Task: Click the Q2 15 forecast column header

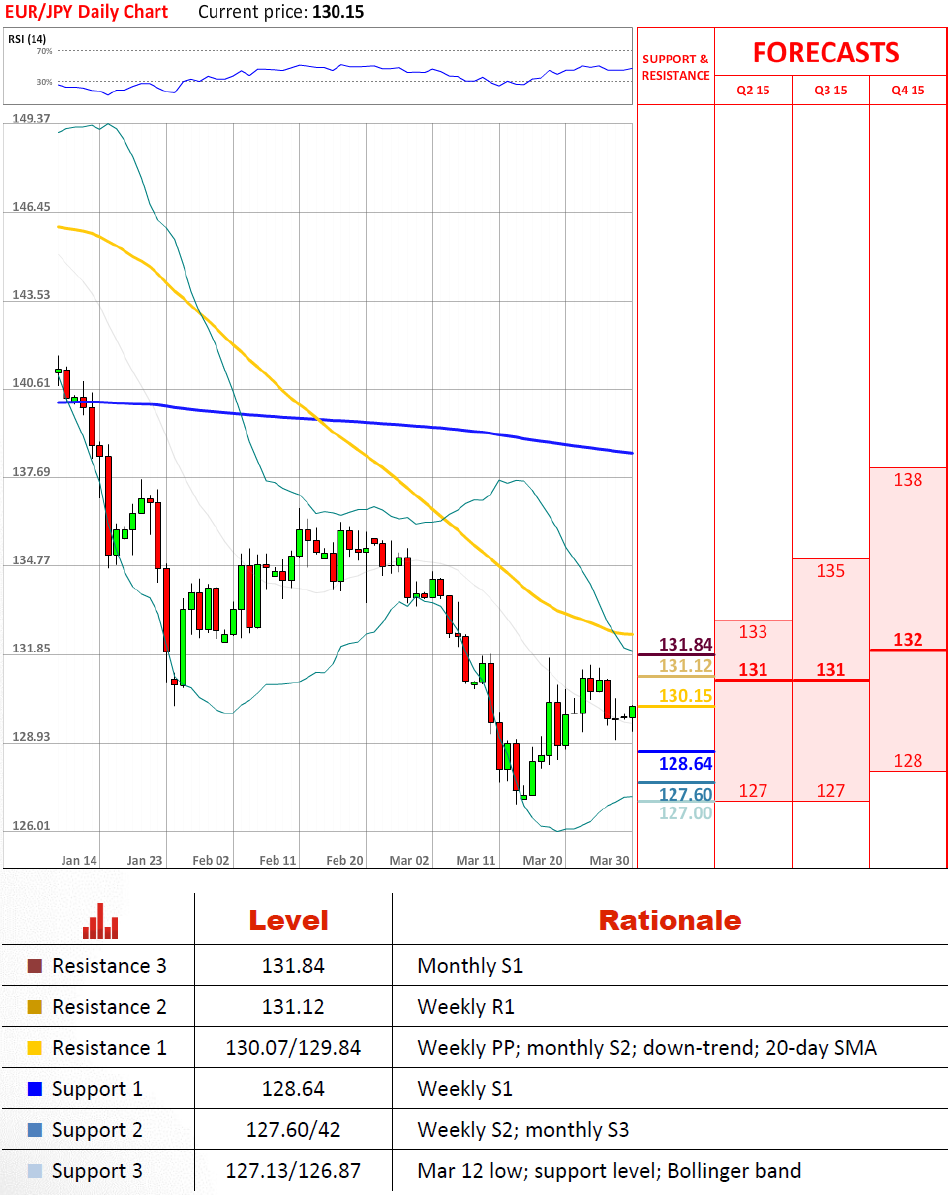Action: tap(753, 90)
